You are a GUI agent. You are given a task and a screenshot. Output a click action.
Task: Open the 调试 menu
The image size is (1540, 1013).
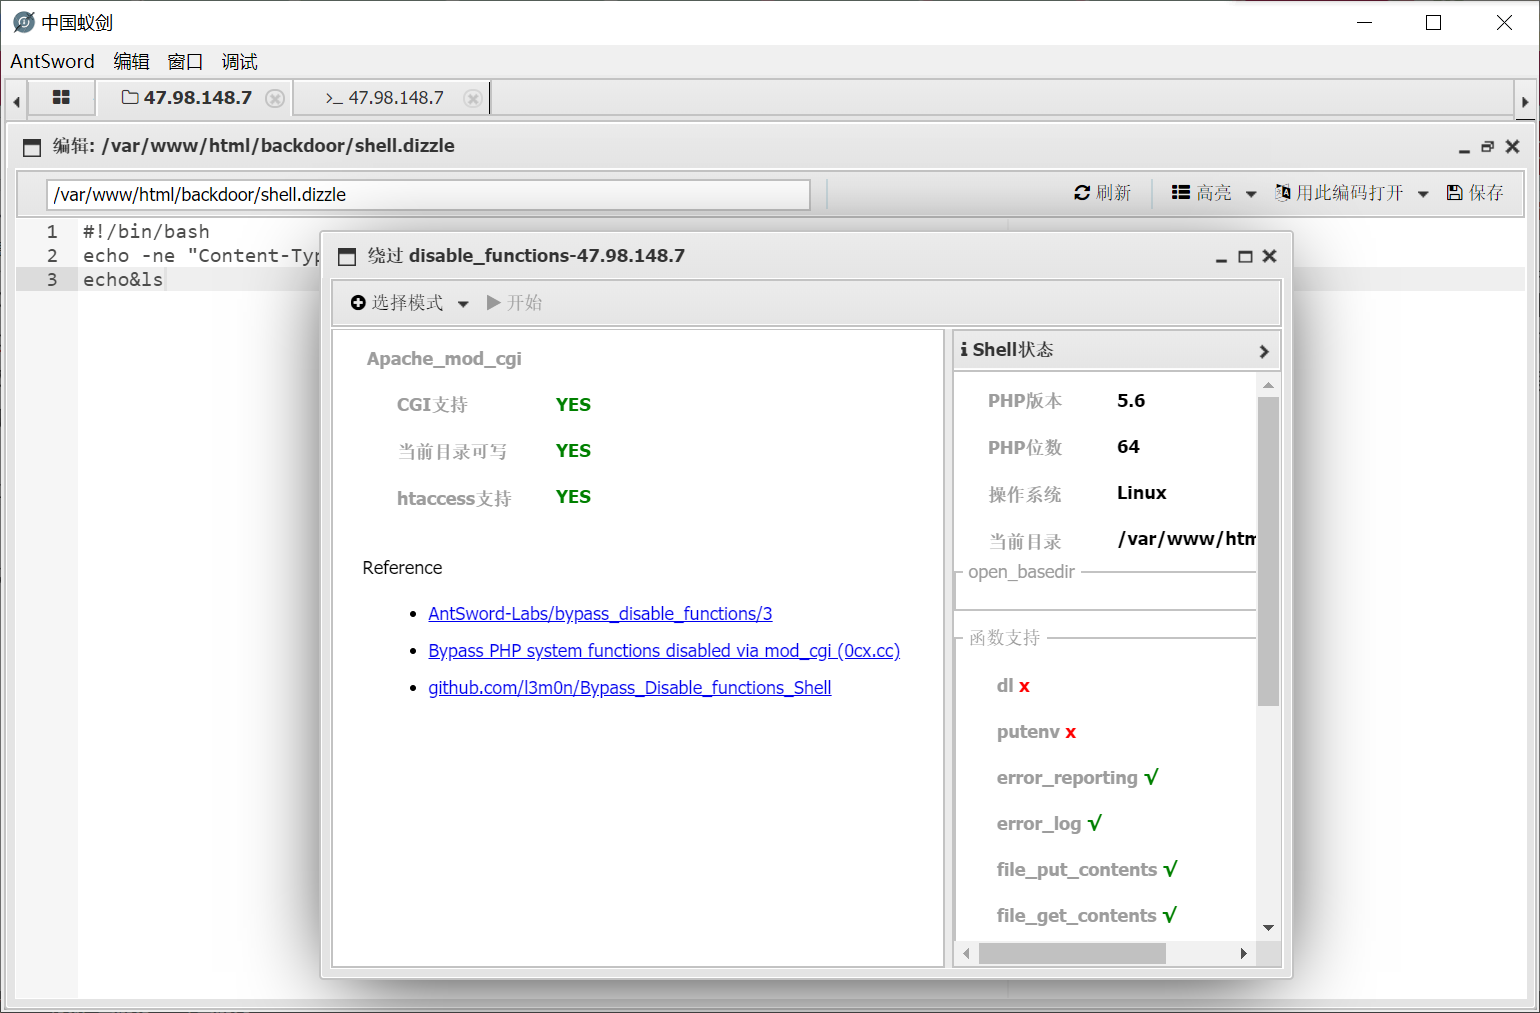tap(239, 61)
